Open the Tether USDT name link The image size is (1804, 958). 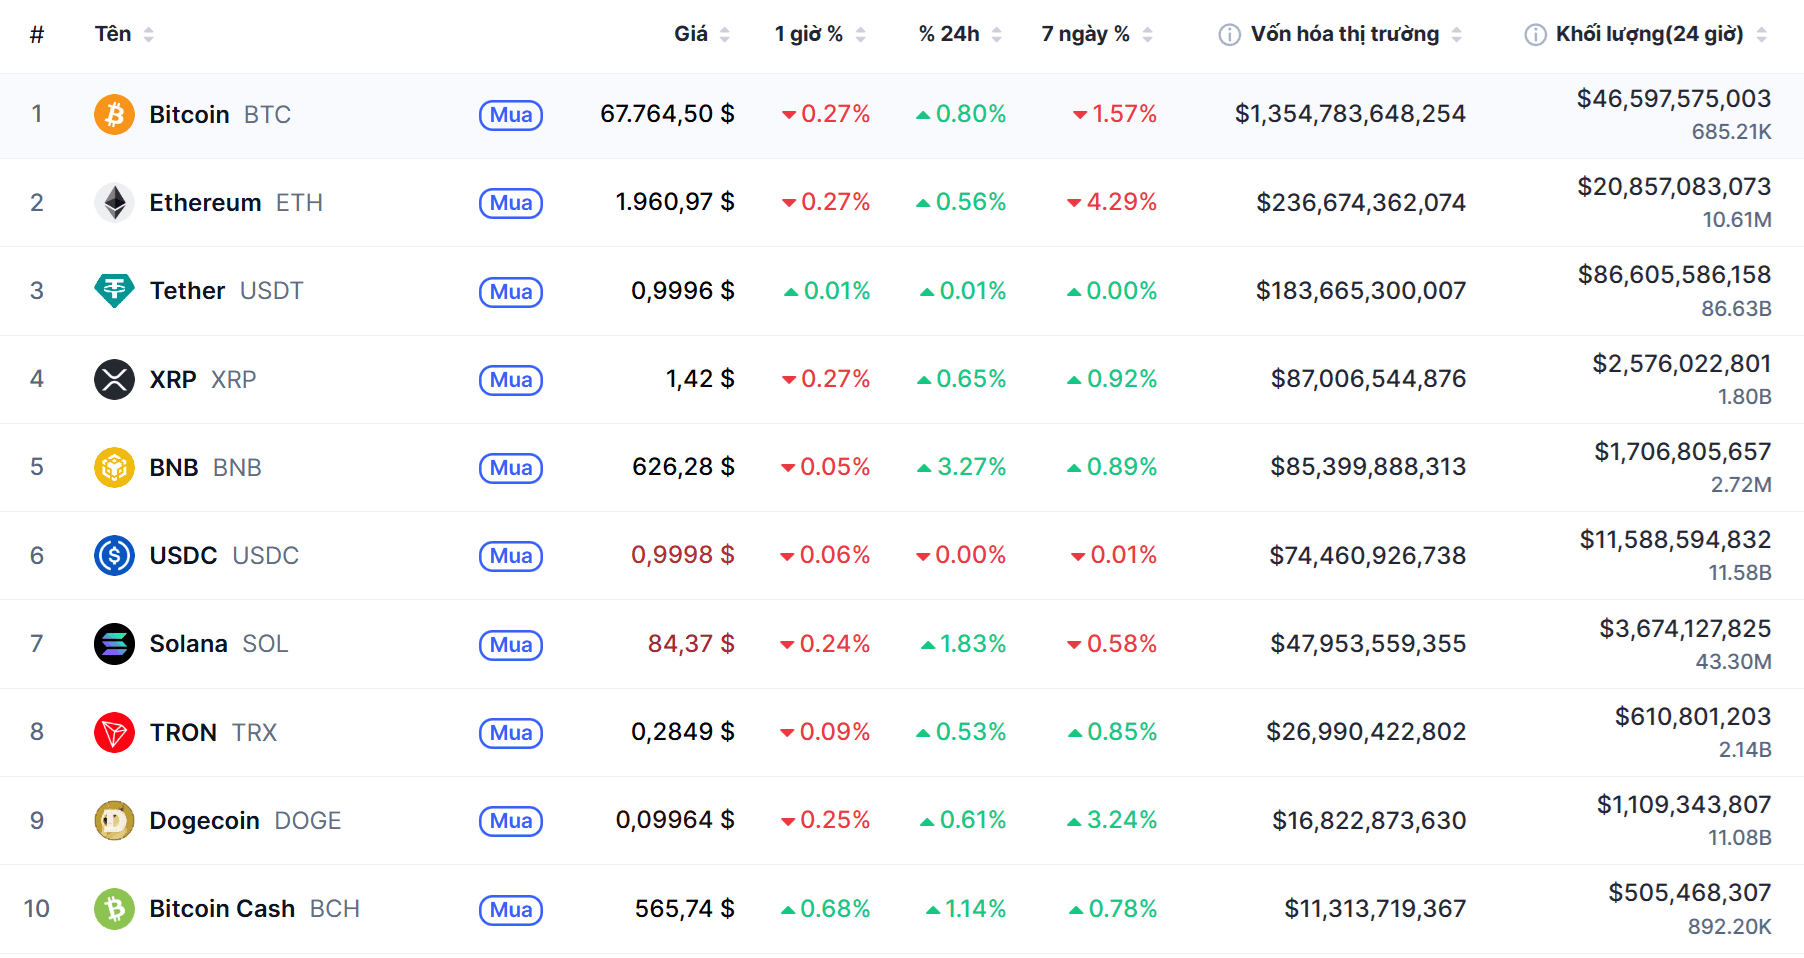pos(226,291)
